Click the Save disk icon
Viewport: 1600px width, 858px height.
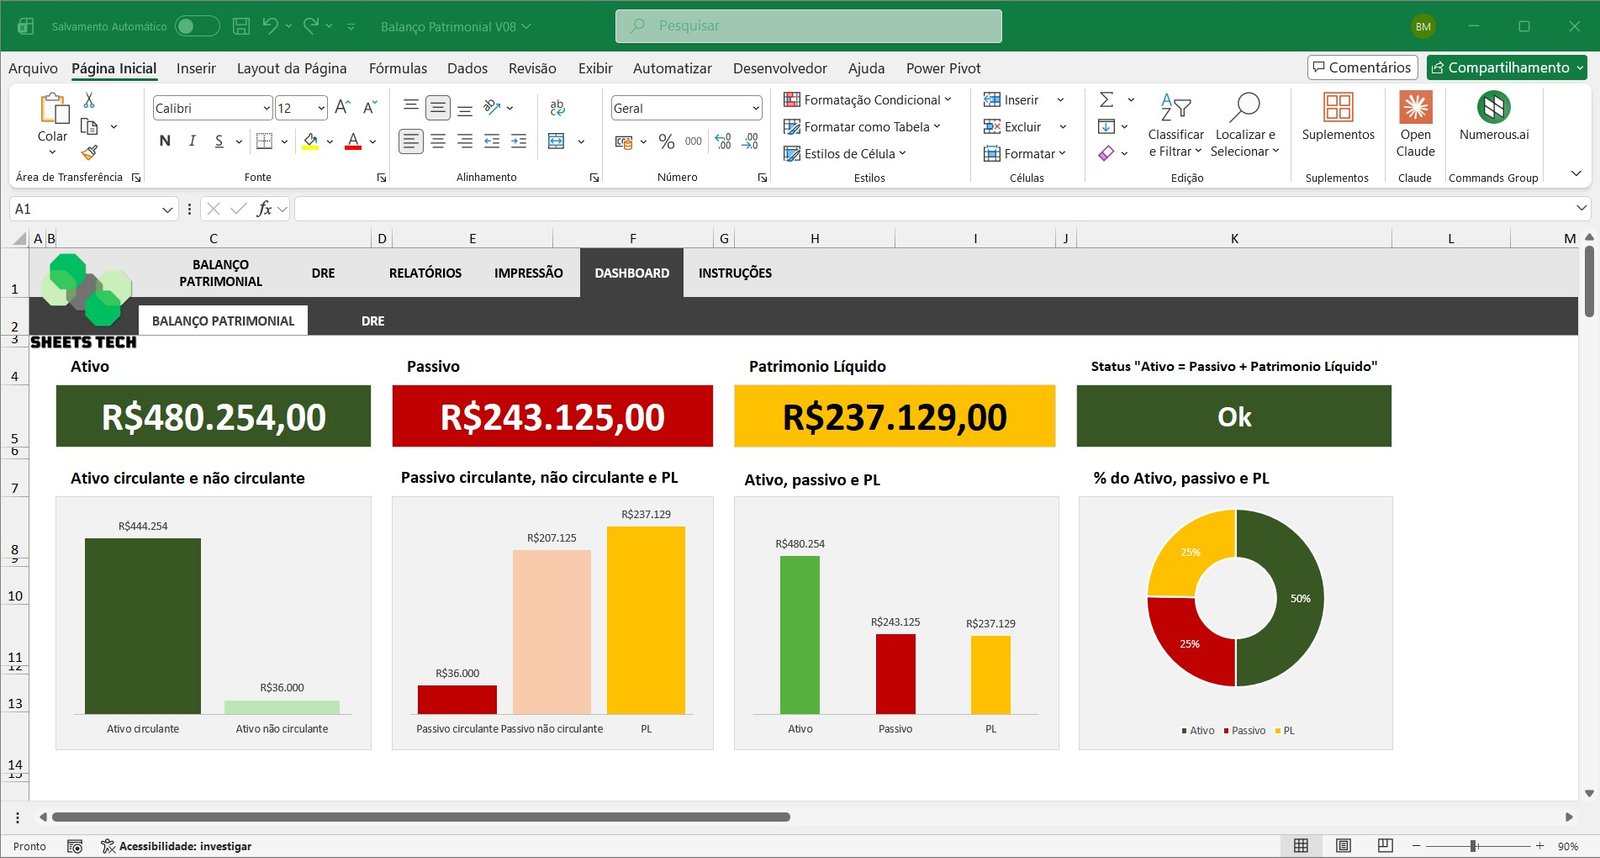(241, 26)
